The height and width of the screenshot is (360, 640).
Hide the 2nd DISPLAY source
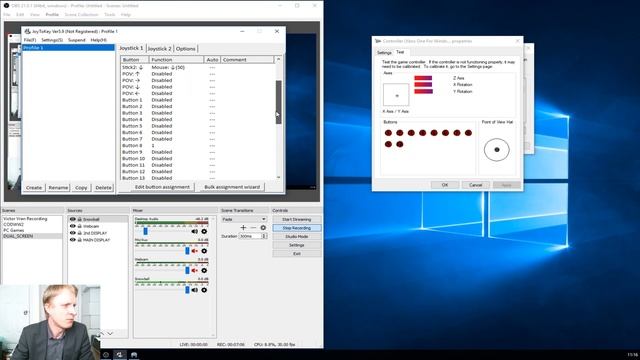(73, 233)
